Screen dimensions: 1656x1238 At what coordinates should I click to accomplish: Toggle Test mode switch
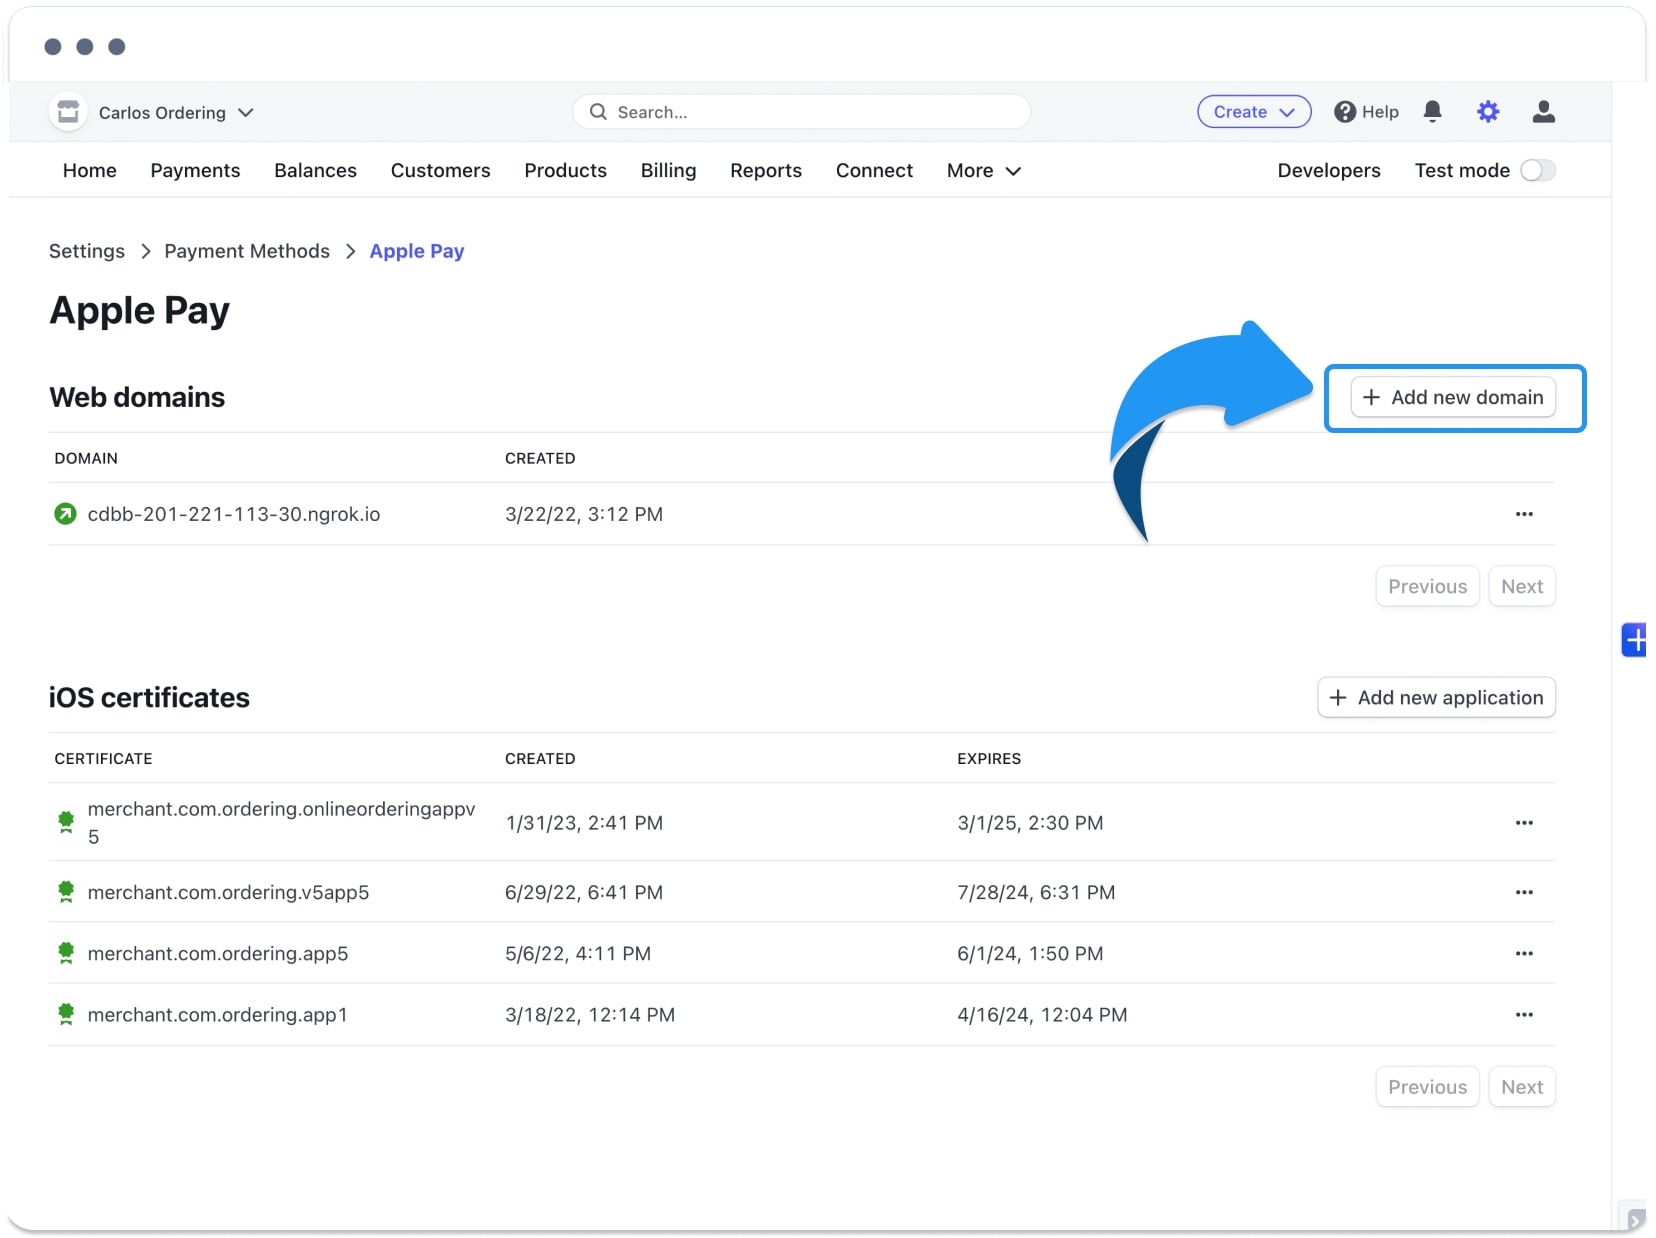pos(1538,171)
